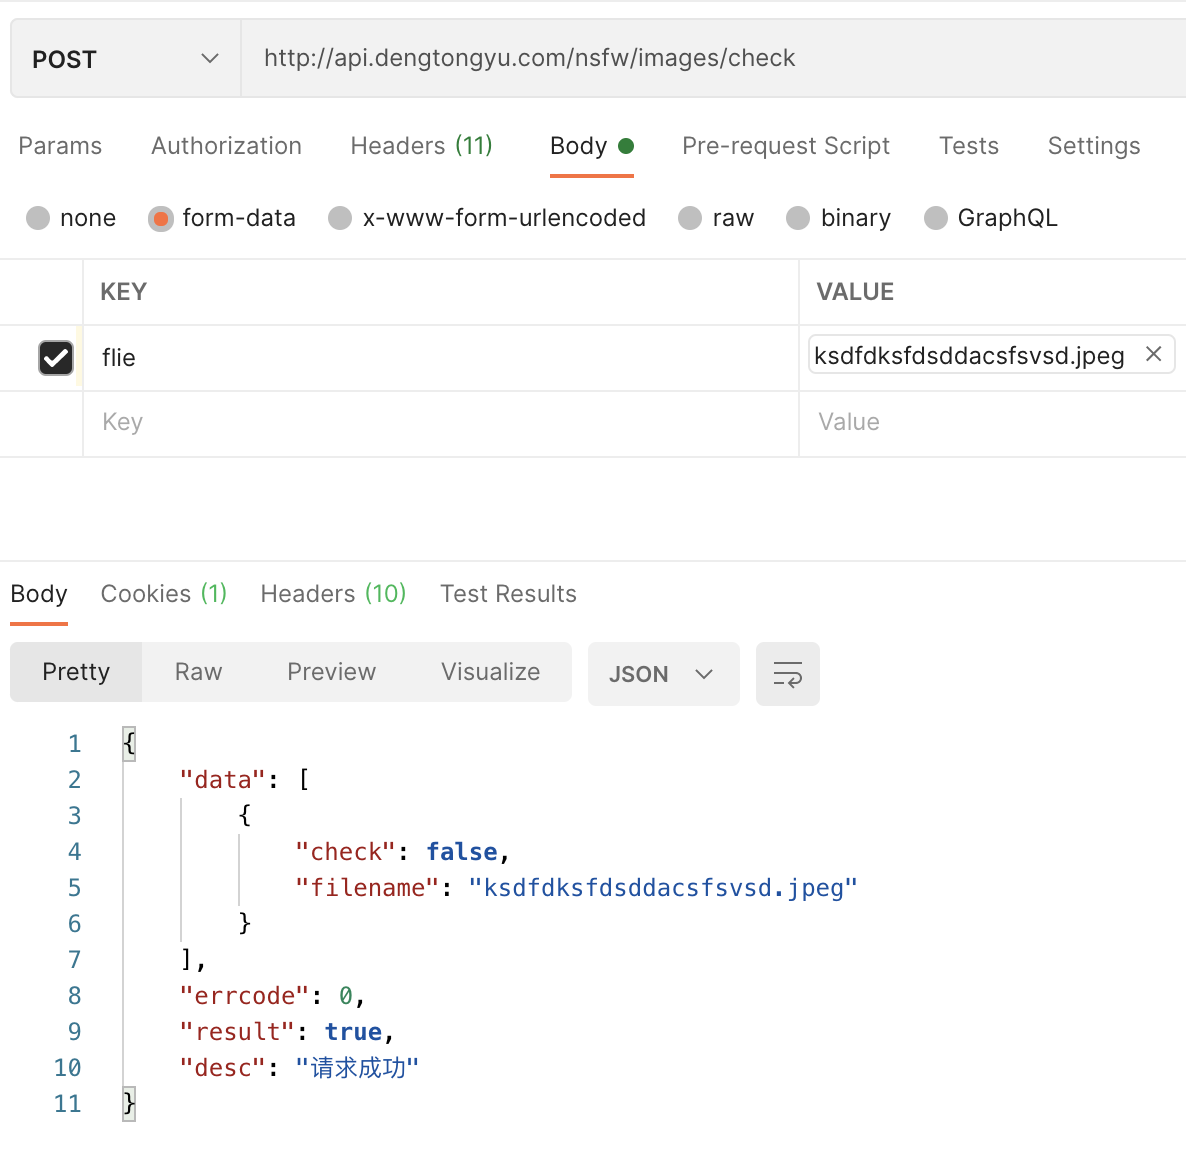Switch to the Tests tab
The height and width of the screenshot is (1158, 1186).
tap(968, 146)
